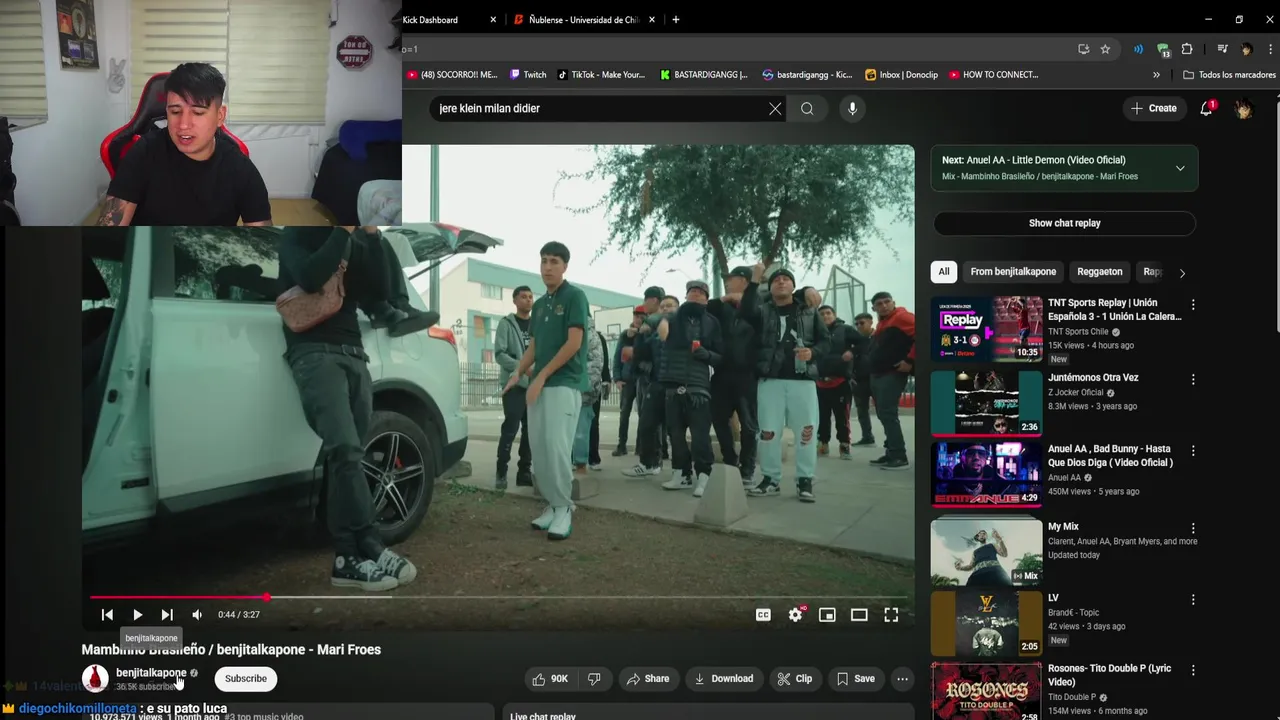Viewport: 1280px width, 720px height.
Task: Click the Share button
Action: point(648,679)
